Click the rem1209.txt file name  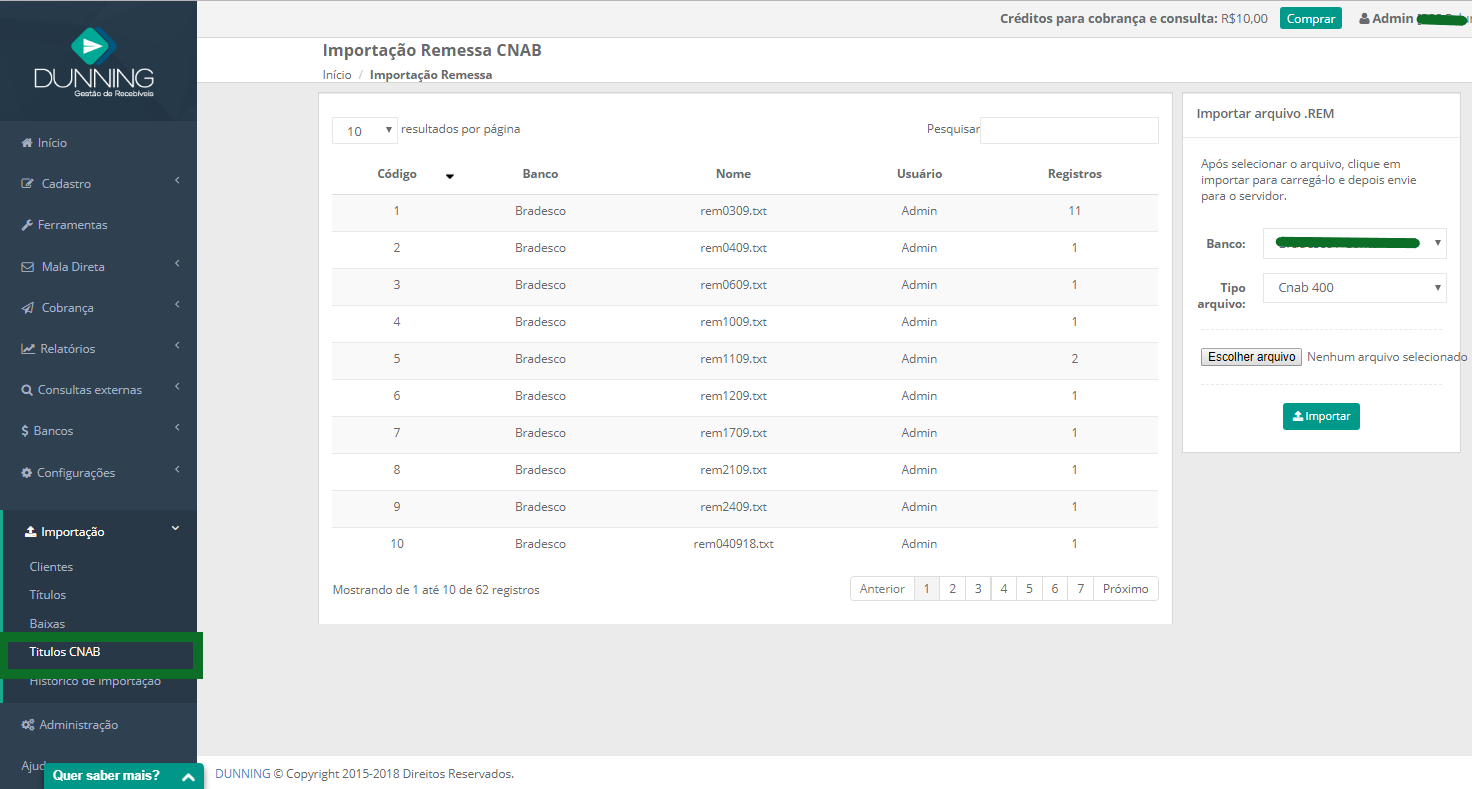[733, 396]
